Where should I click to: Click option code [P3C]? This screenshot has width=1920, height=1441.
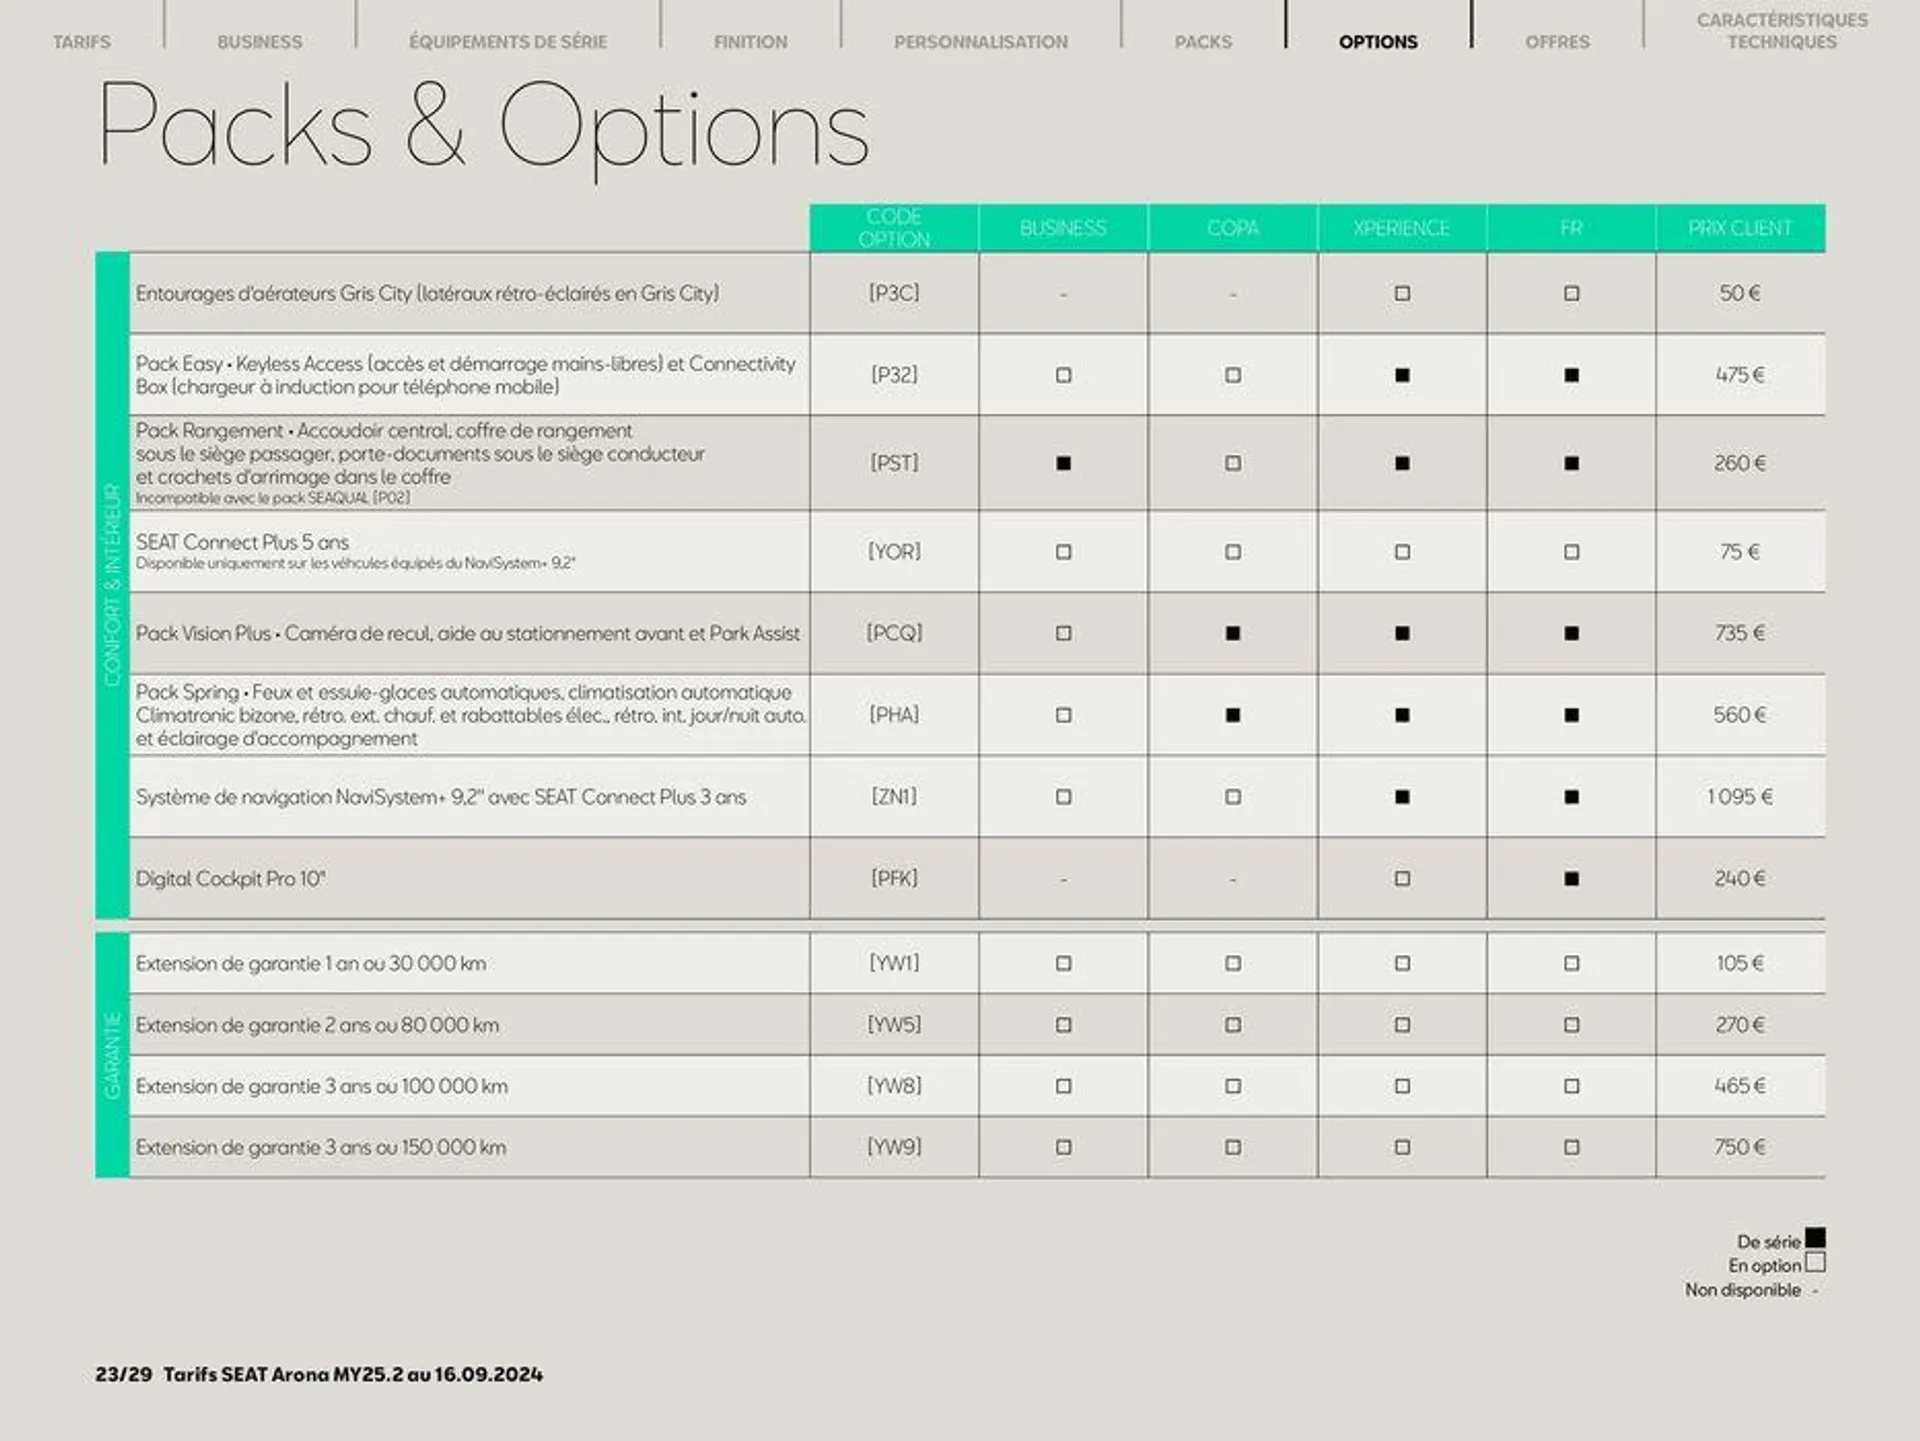point(894,294)
